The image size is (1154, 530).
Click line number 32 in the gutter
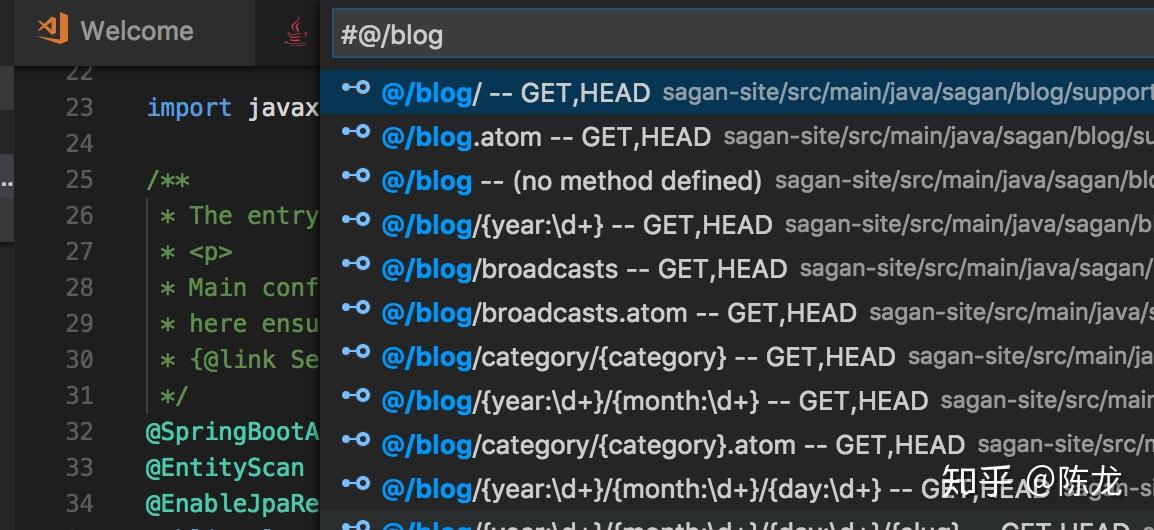79,431
